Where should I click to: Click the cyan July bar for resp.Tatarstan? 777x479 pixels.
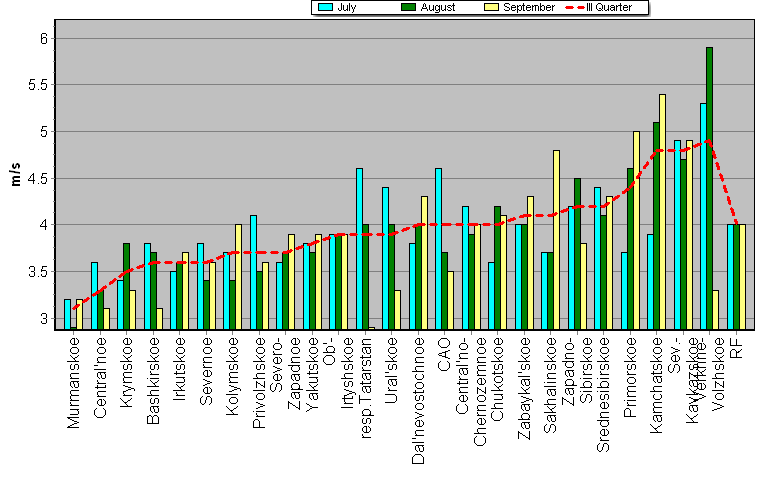(x=359, y=249)
